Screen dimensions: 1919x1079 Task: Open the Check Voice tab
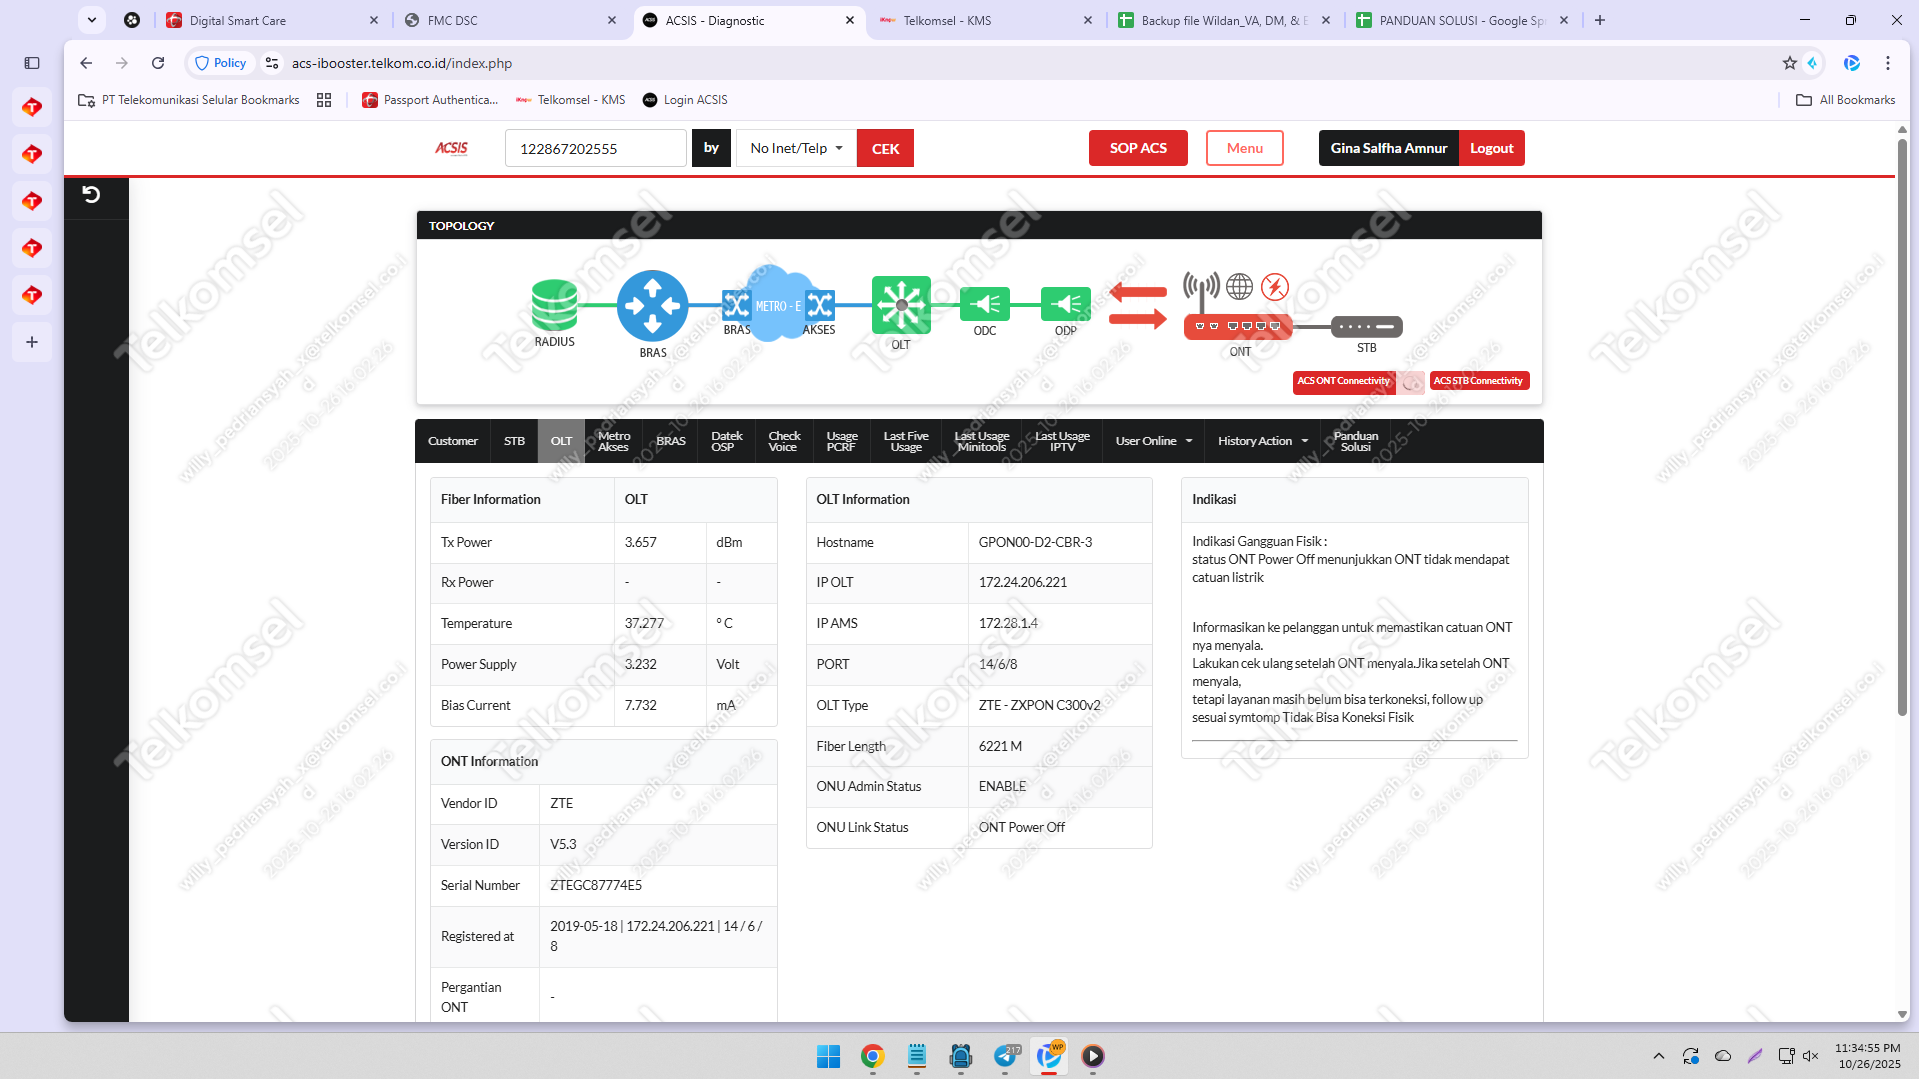click(x=784, y=441)
